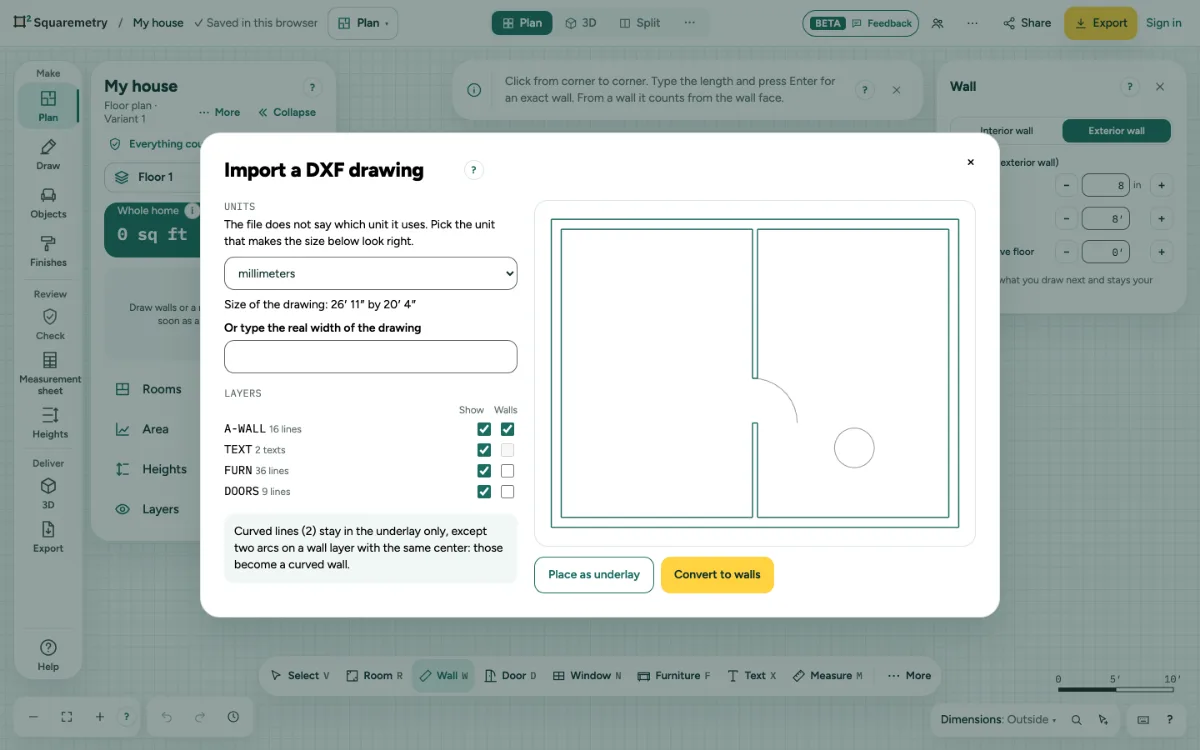
Task: Open Heights in the Review sidebar section
Action: [50, 423]
